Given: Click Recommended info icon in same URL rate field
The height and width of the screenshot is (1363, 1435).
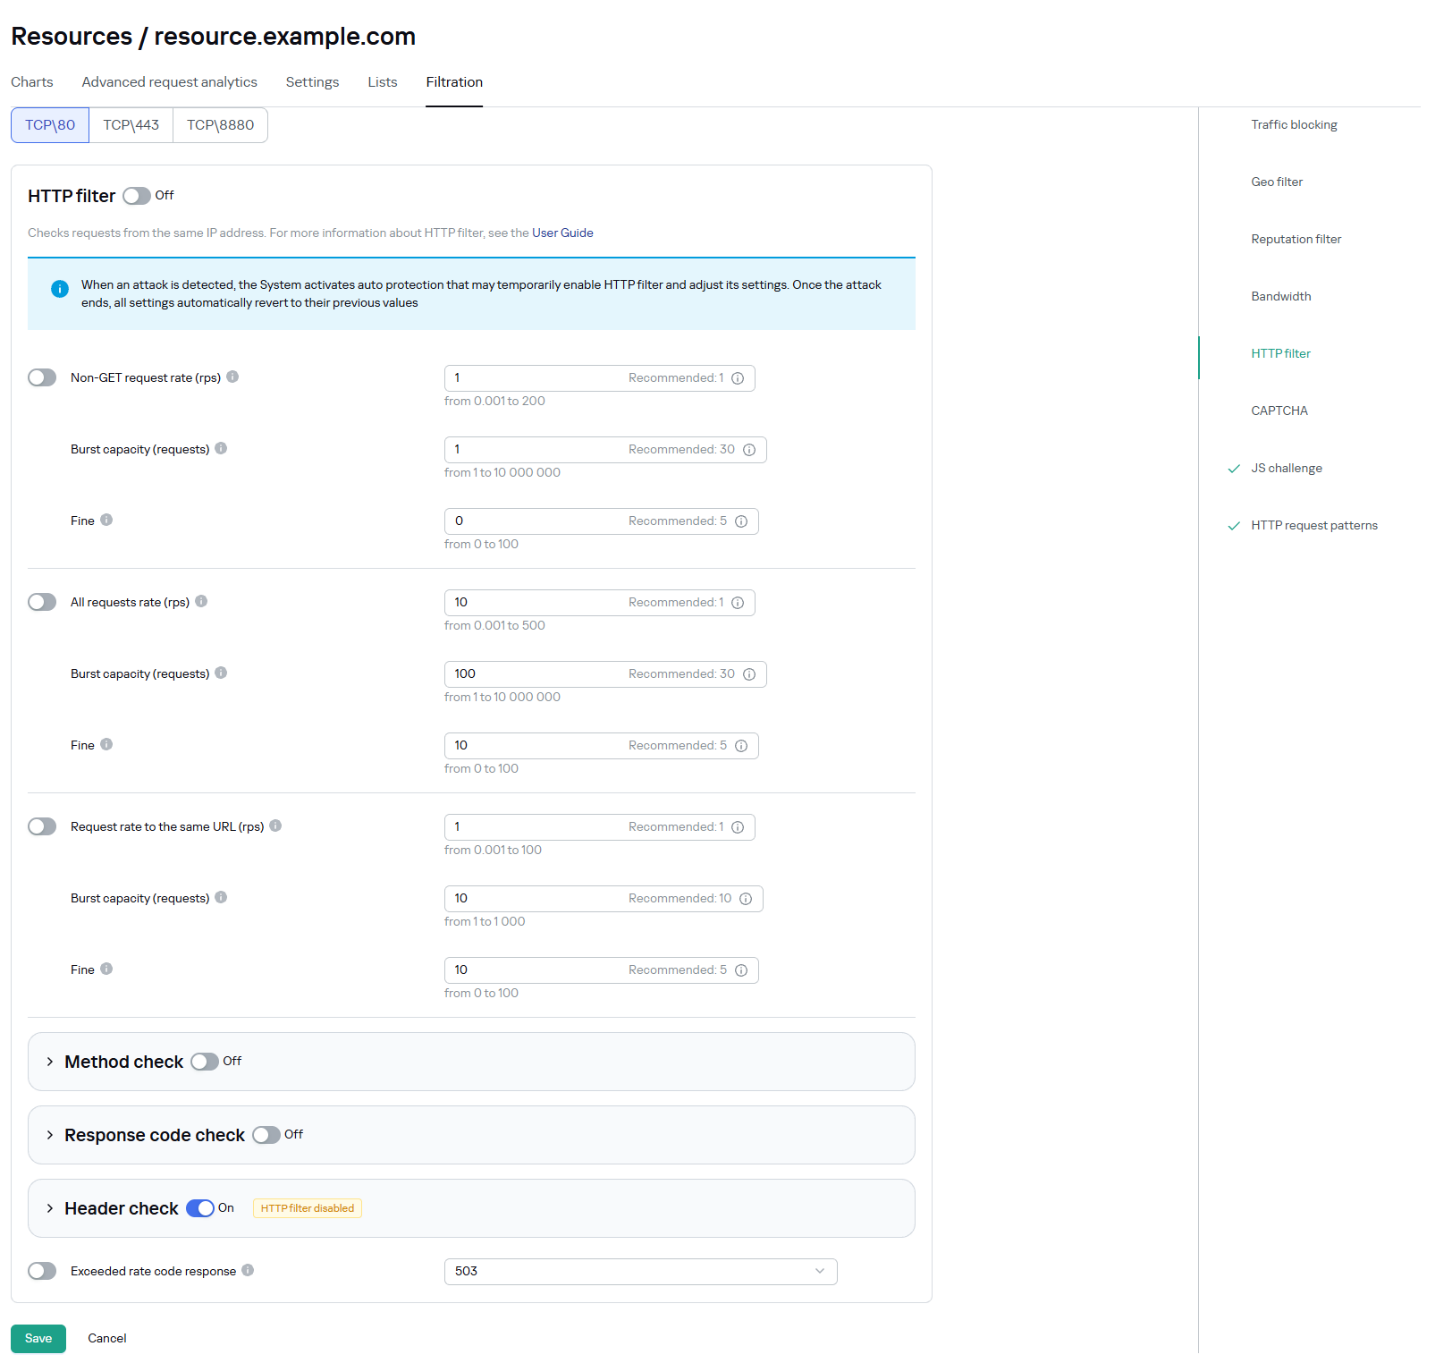Looking at the screenshot, I should coord(738,827).
